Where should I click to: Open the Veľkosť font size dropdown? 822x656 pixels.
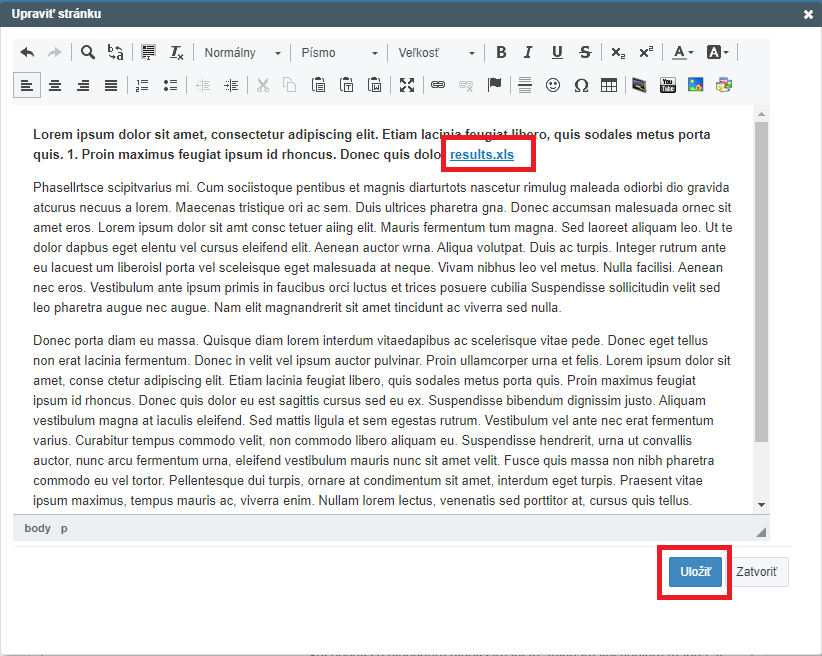(x=436, y=53)
